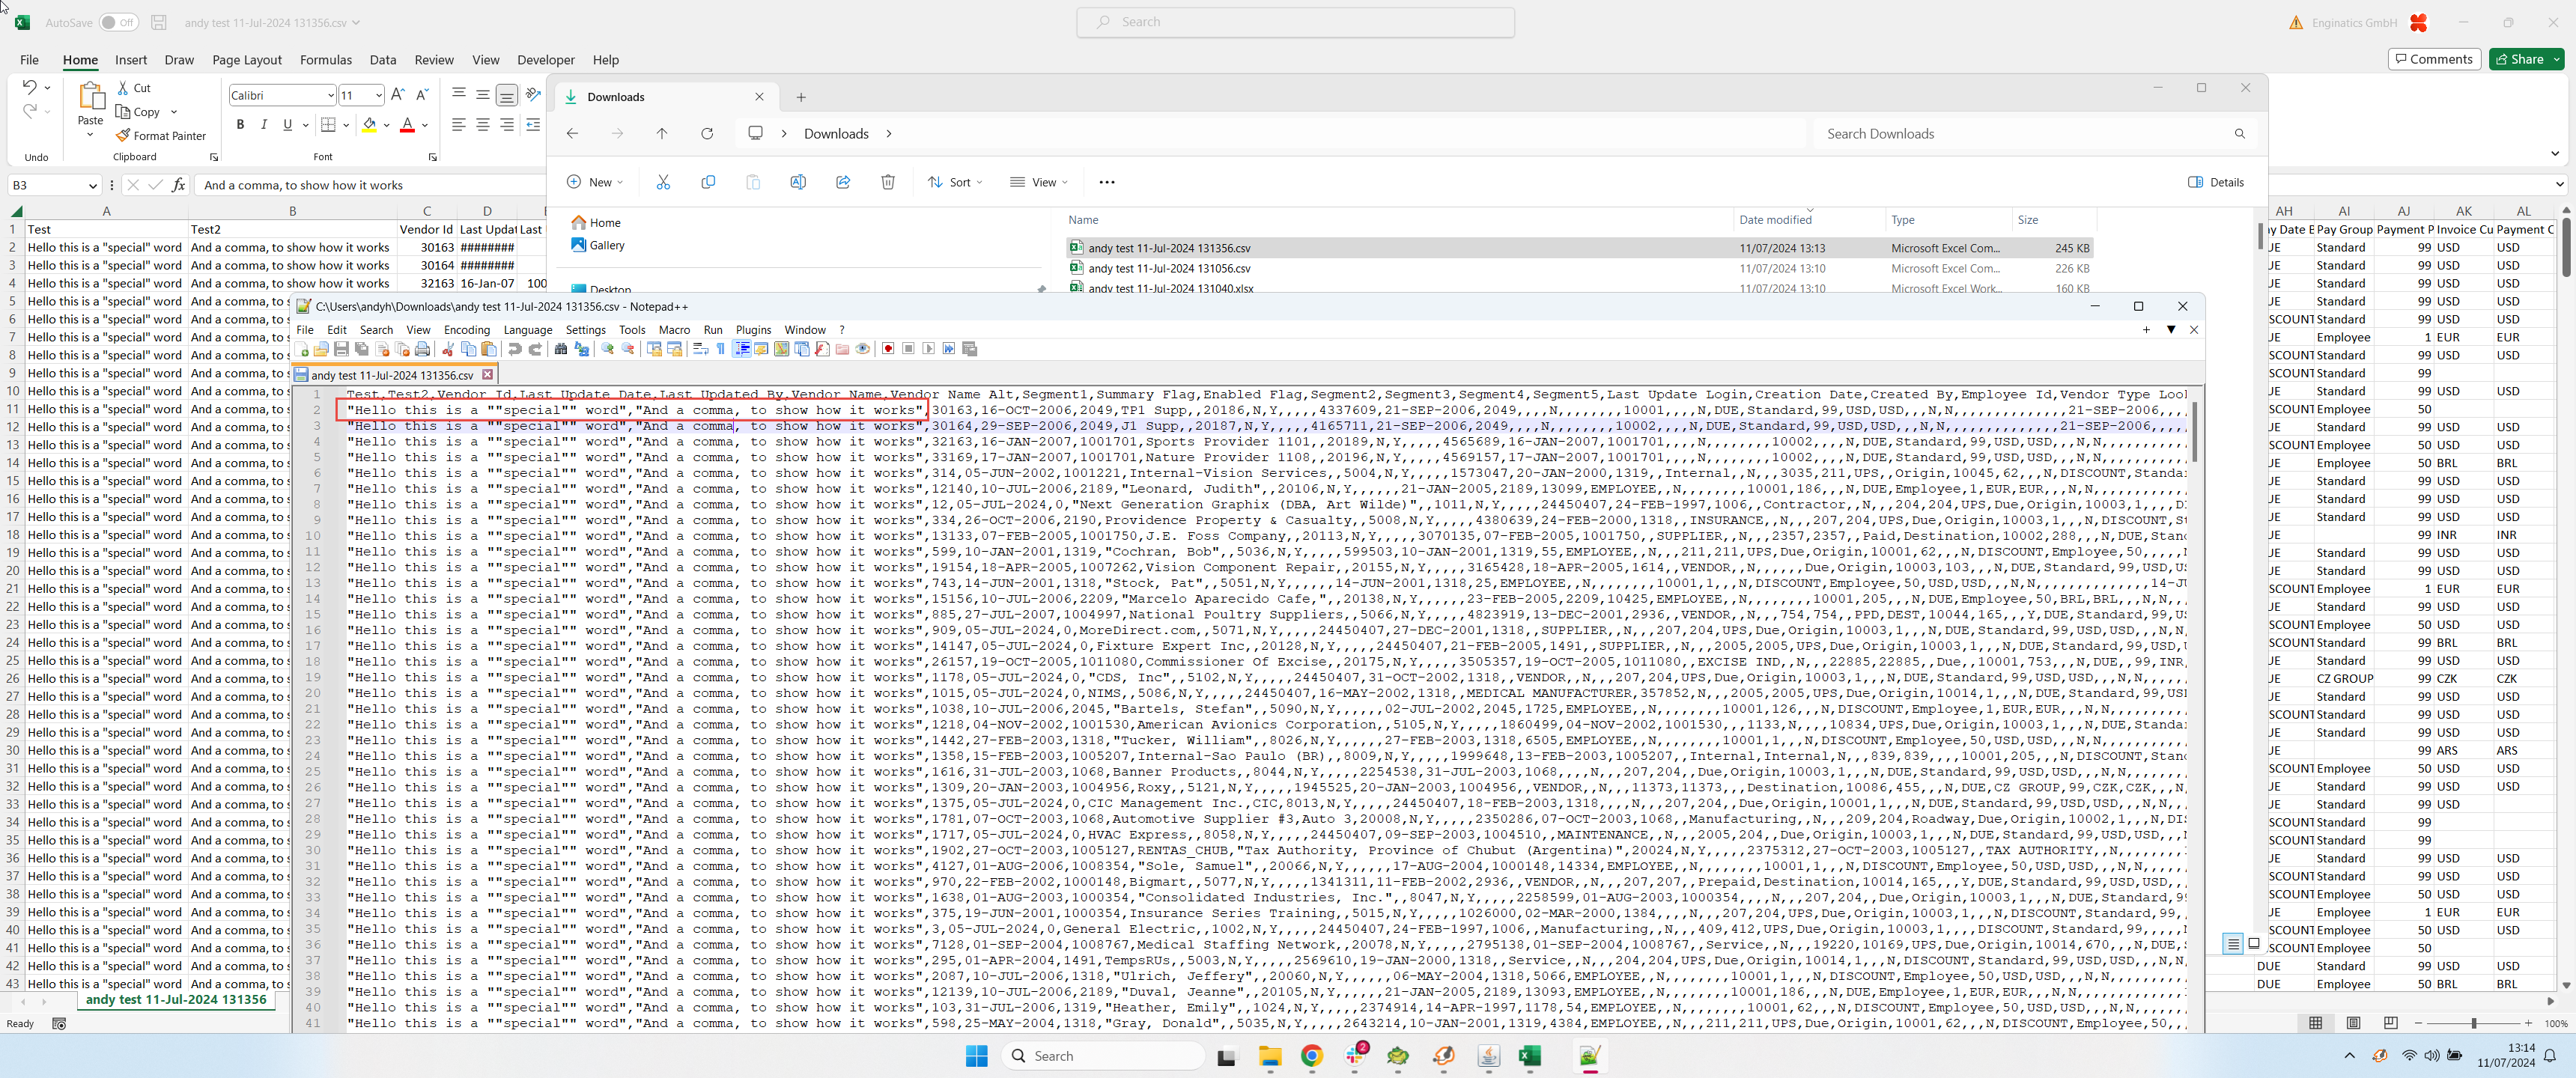
Task: Open the Developer tab in Excel
Action: pyautogui.click(x=546, y=60)
